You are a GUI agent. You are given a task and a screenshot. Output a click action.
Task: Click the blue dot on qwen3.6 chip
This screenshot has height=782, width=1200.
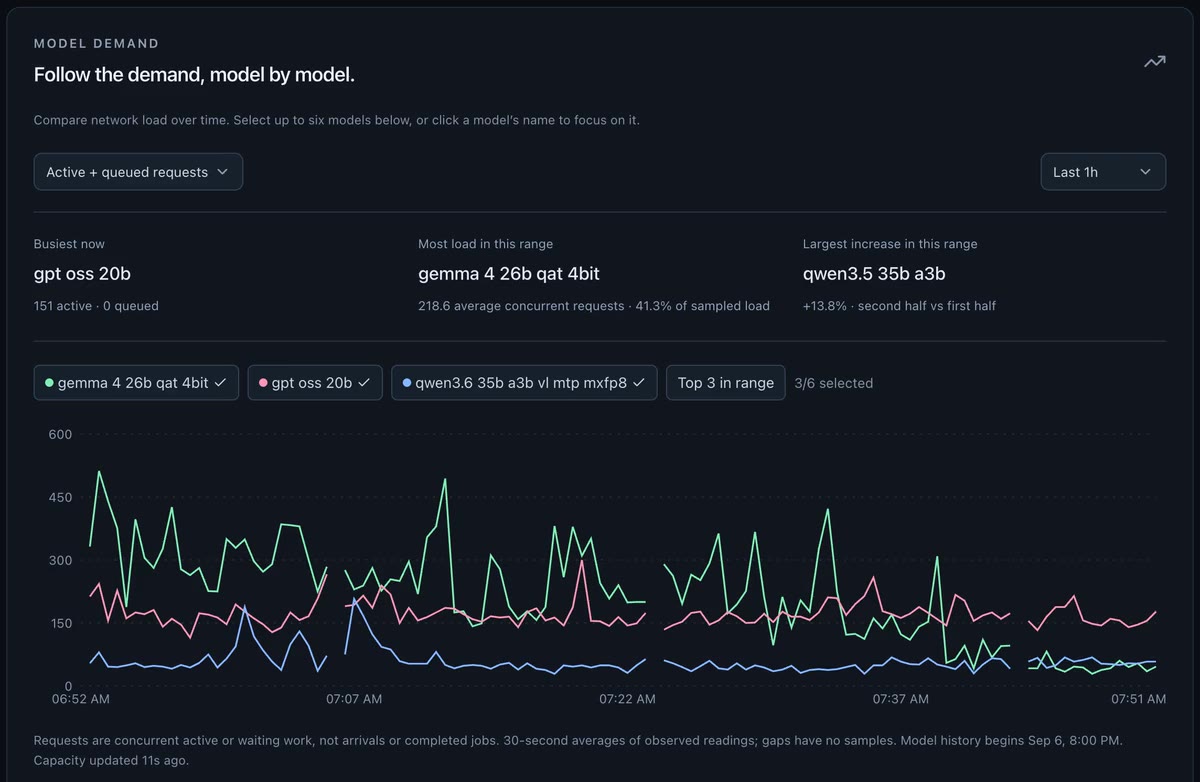click(407, 383)
